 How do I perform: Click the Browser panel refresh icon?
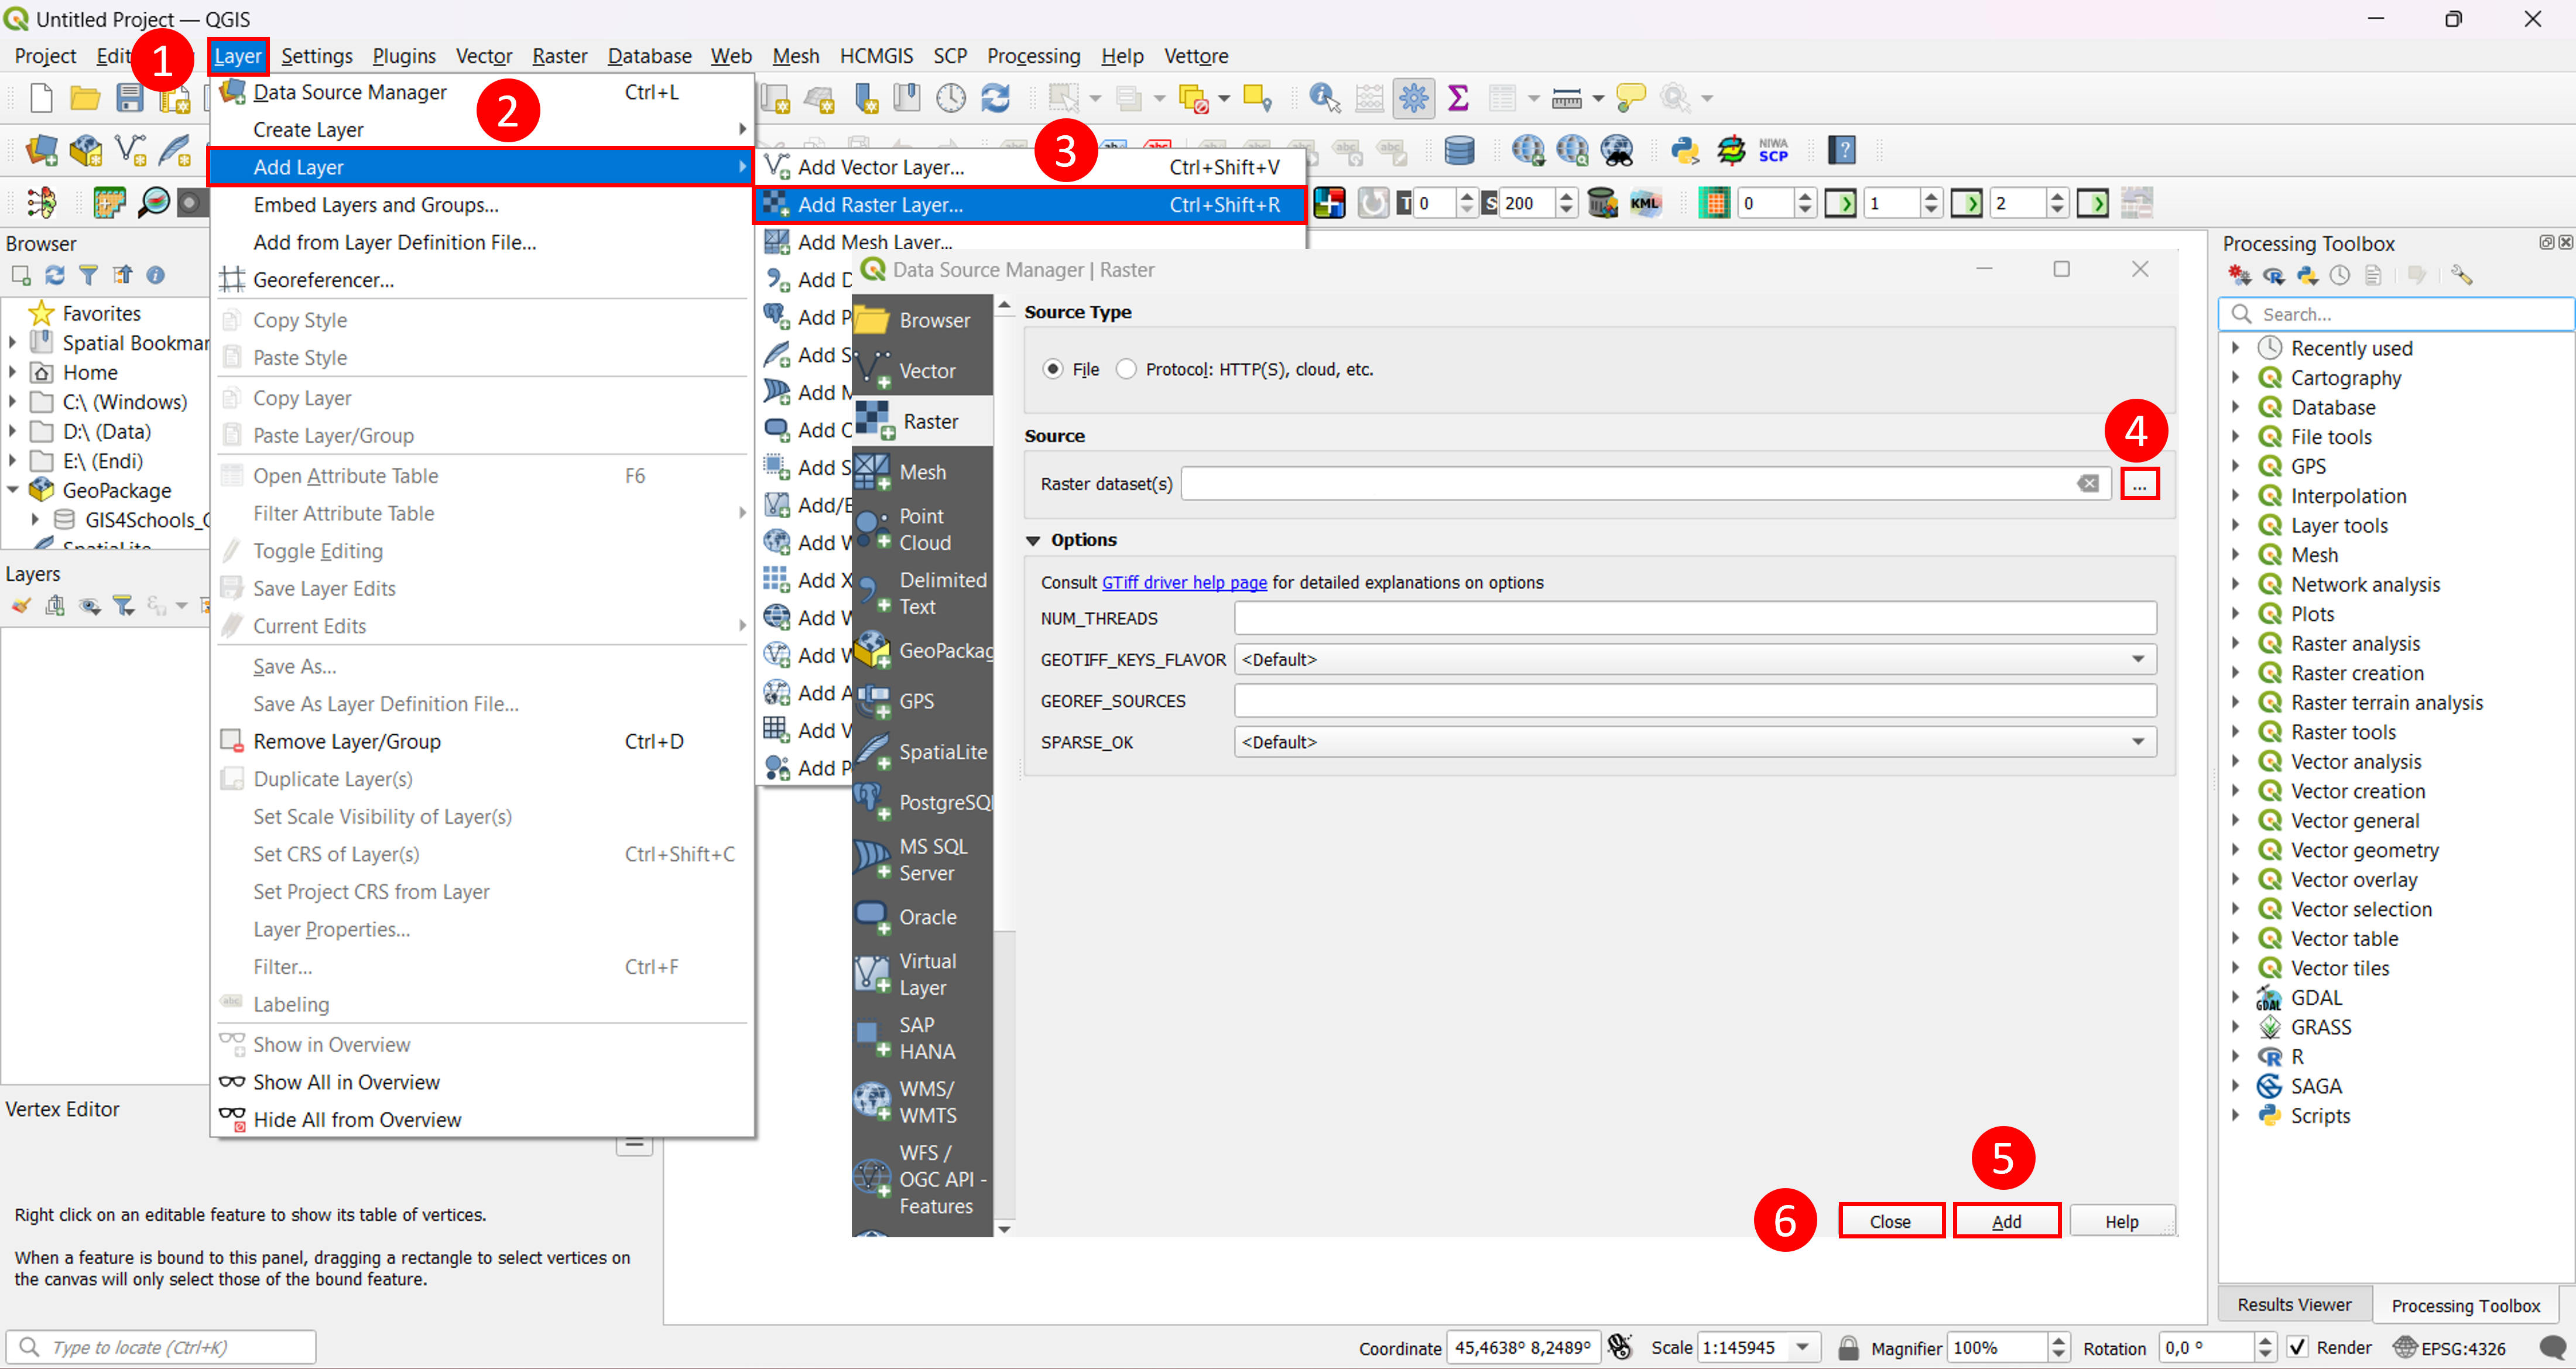(x=55, y=275)
